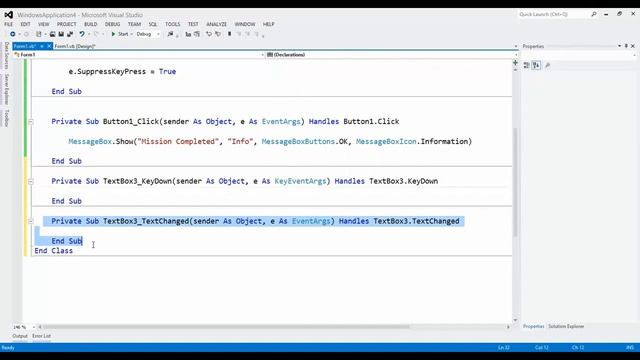
Task: Toggle a bookmark on the current line
Action: [229, 34]
